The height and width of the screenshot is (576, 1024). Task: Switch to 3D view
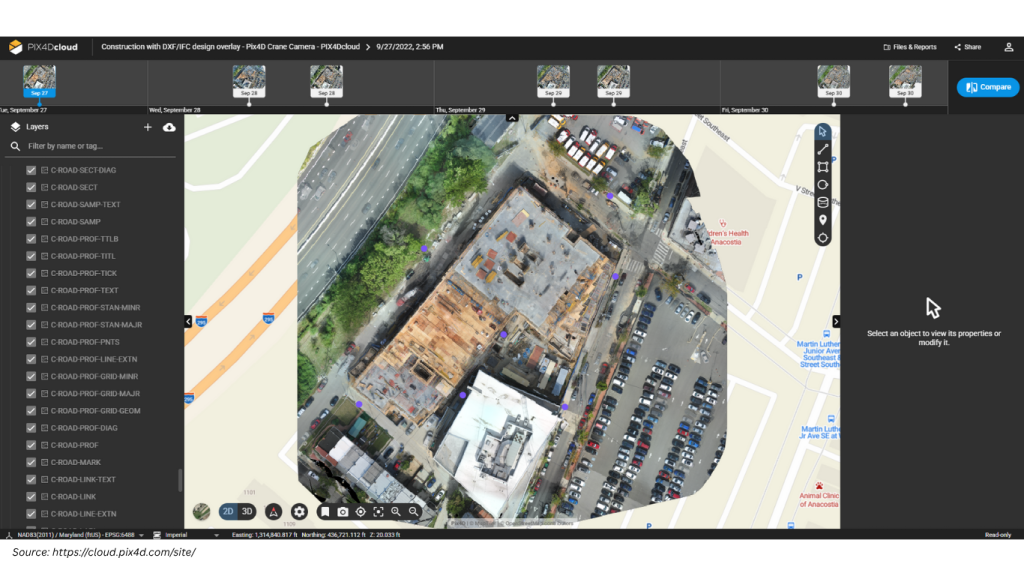pos(247,512)
